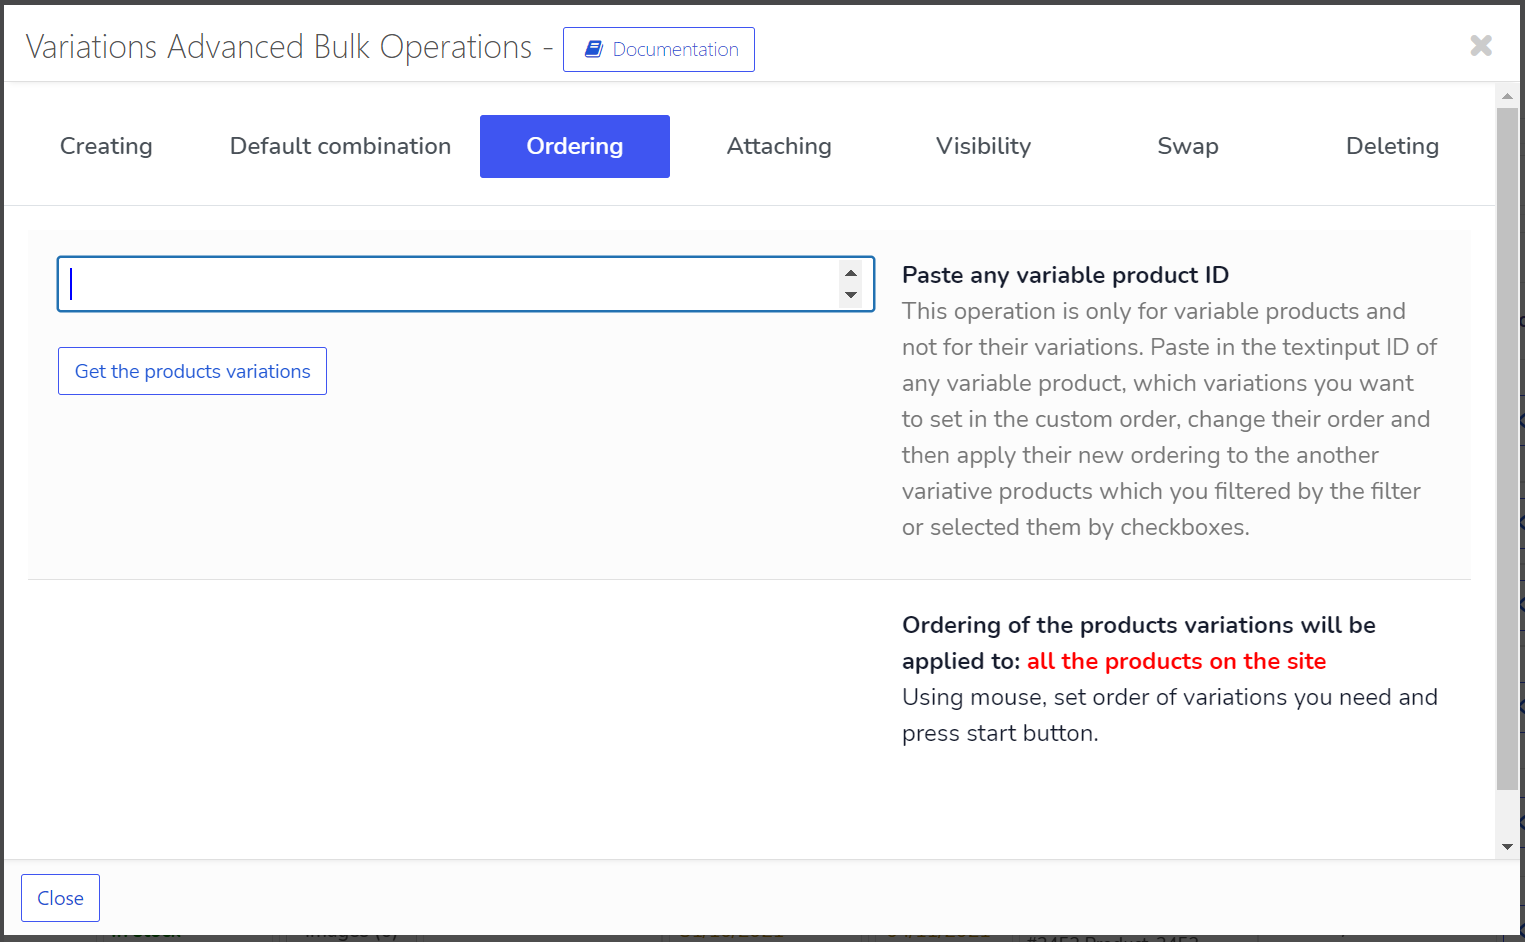Open the Swap tab
1525x942 pixels.
1187,146
